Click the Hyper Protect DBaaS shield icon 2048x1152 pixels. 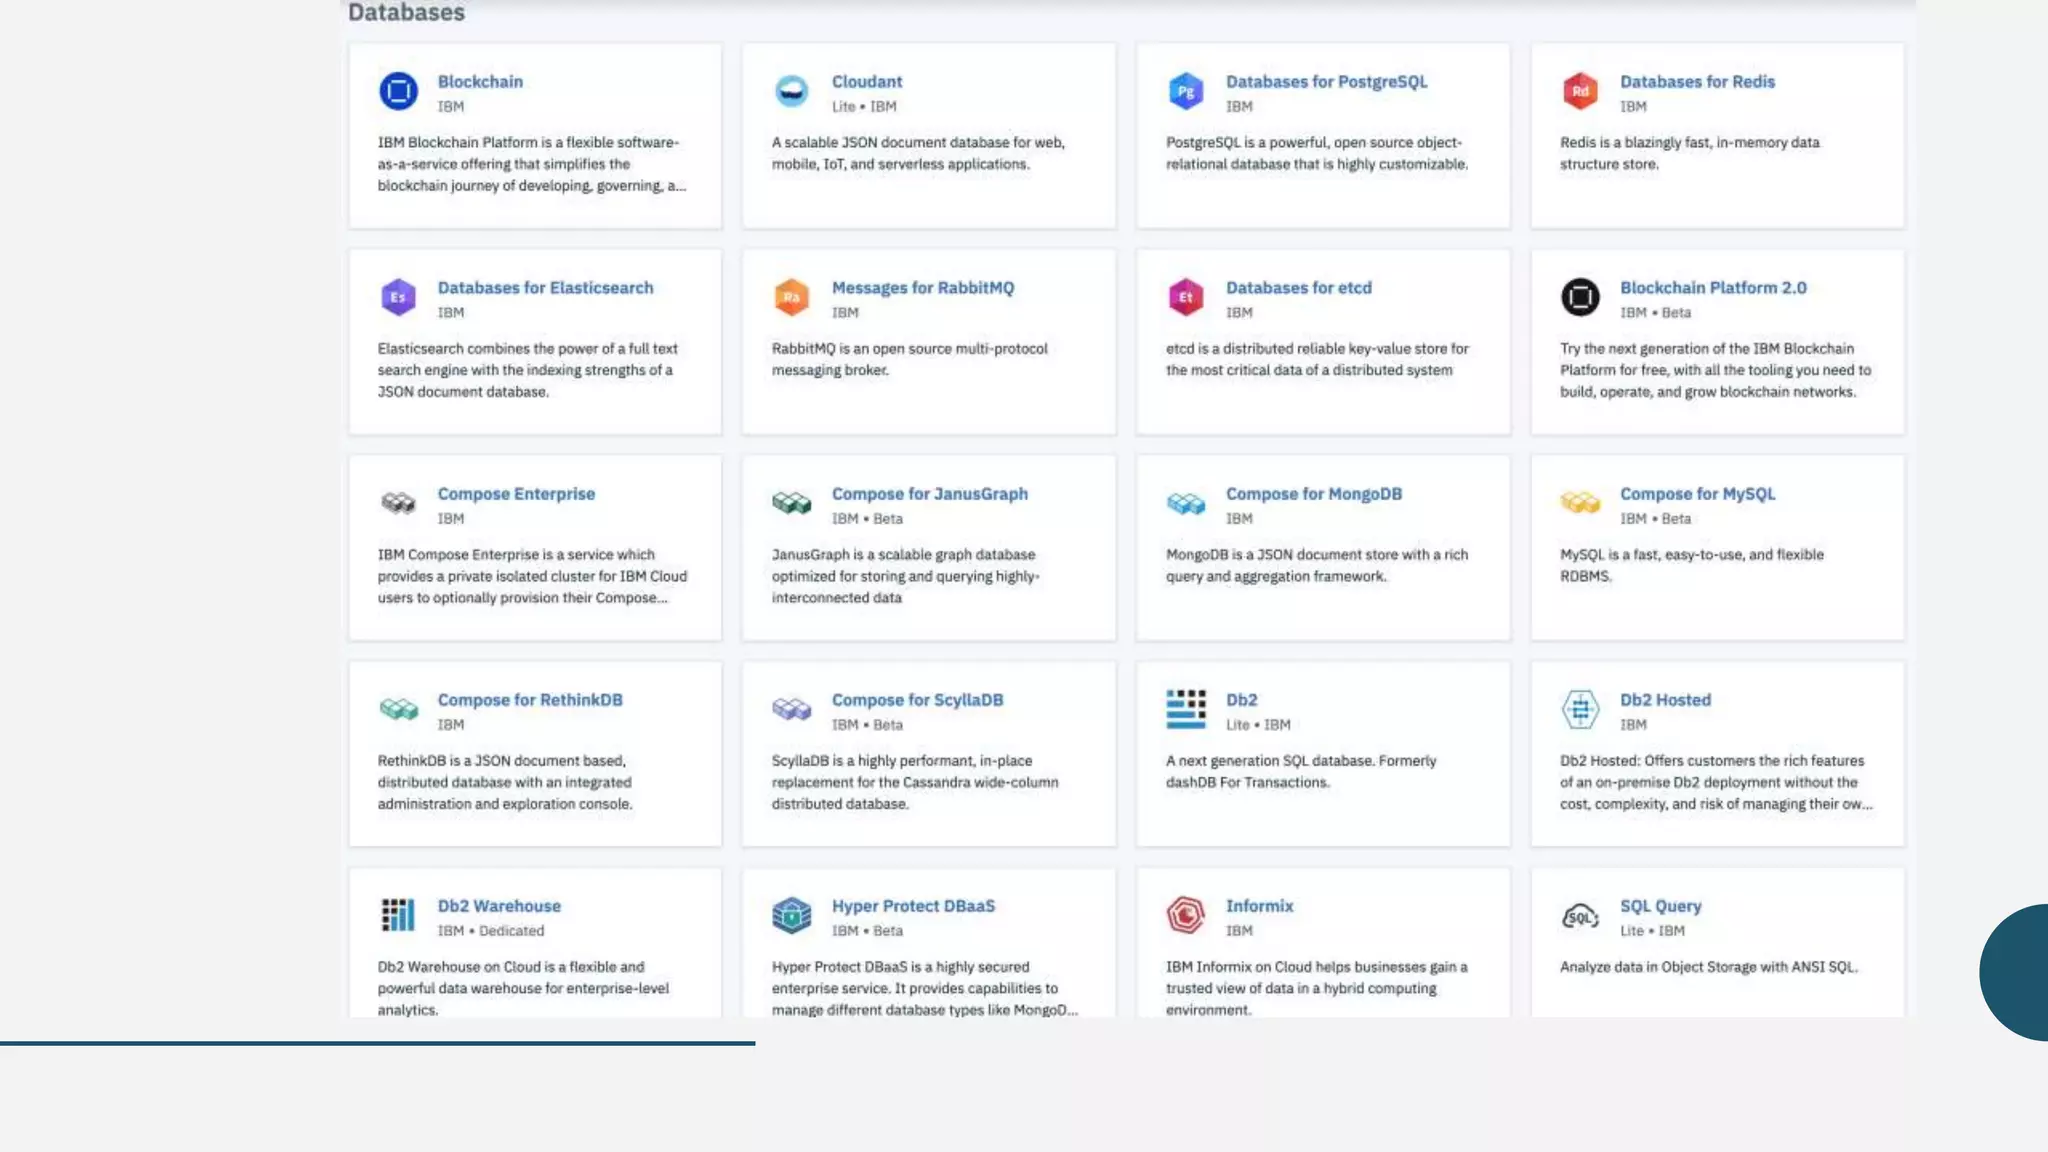pyautogui.click(x=792, y=916)
